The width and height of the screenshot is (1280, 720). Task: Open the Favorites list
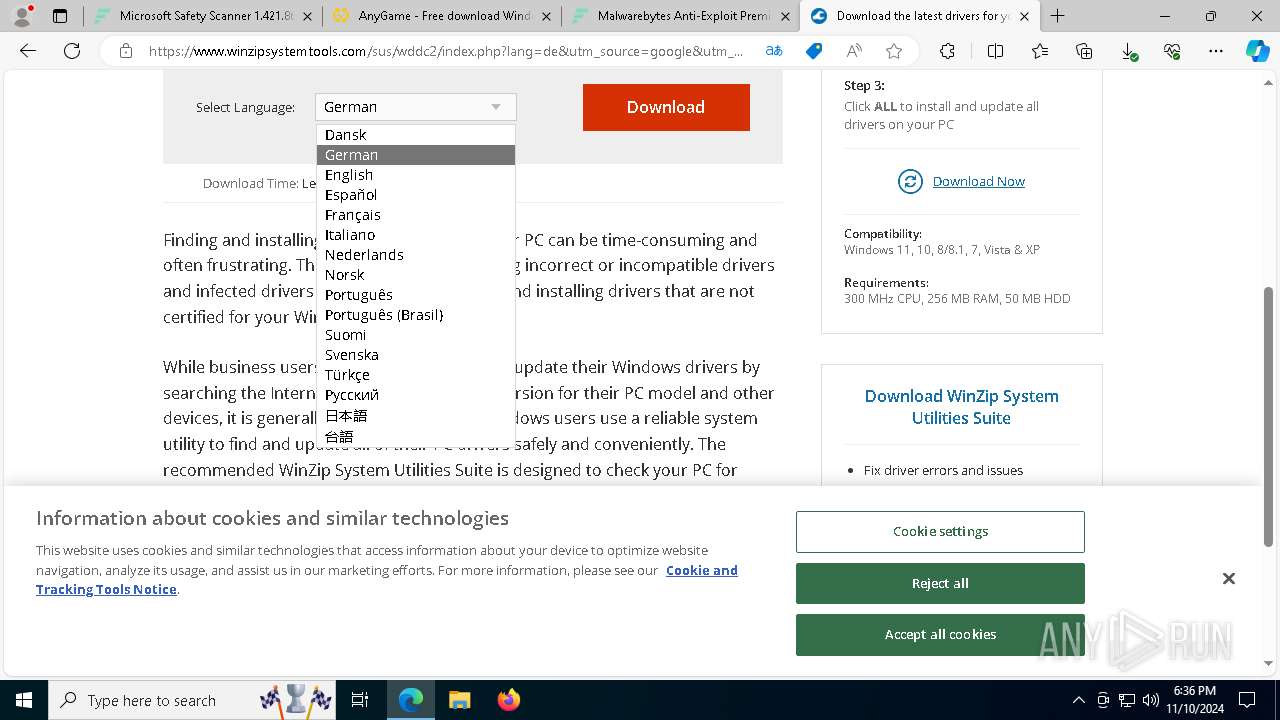click(1040, 51)
